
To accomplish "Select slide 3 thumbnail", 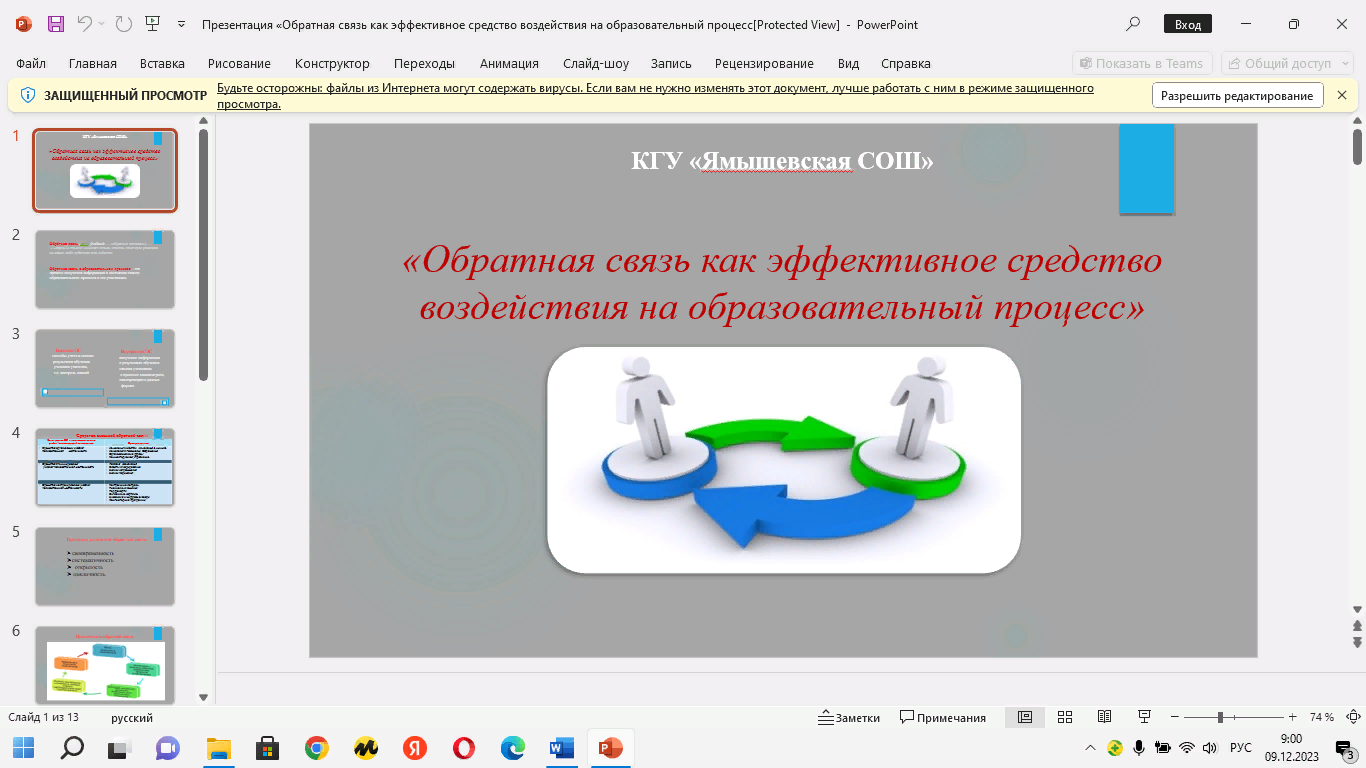I will pyautogui.click(x=105, y=368).
